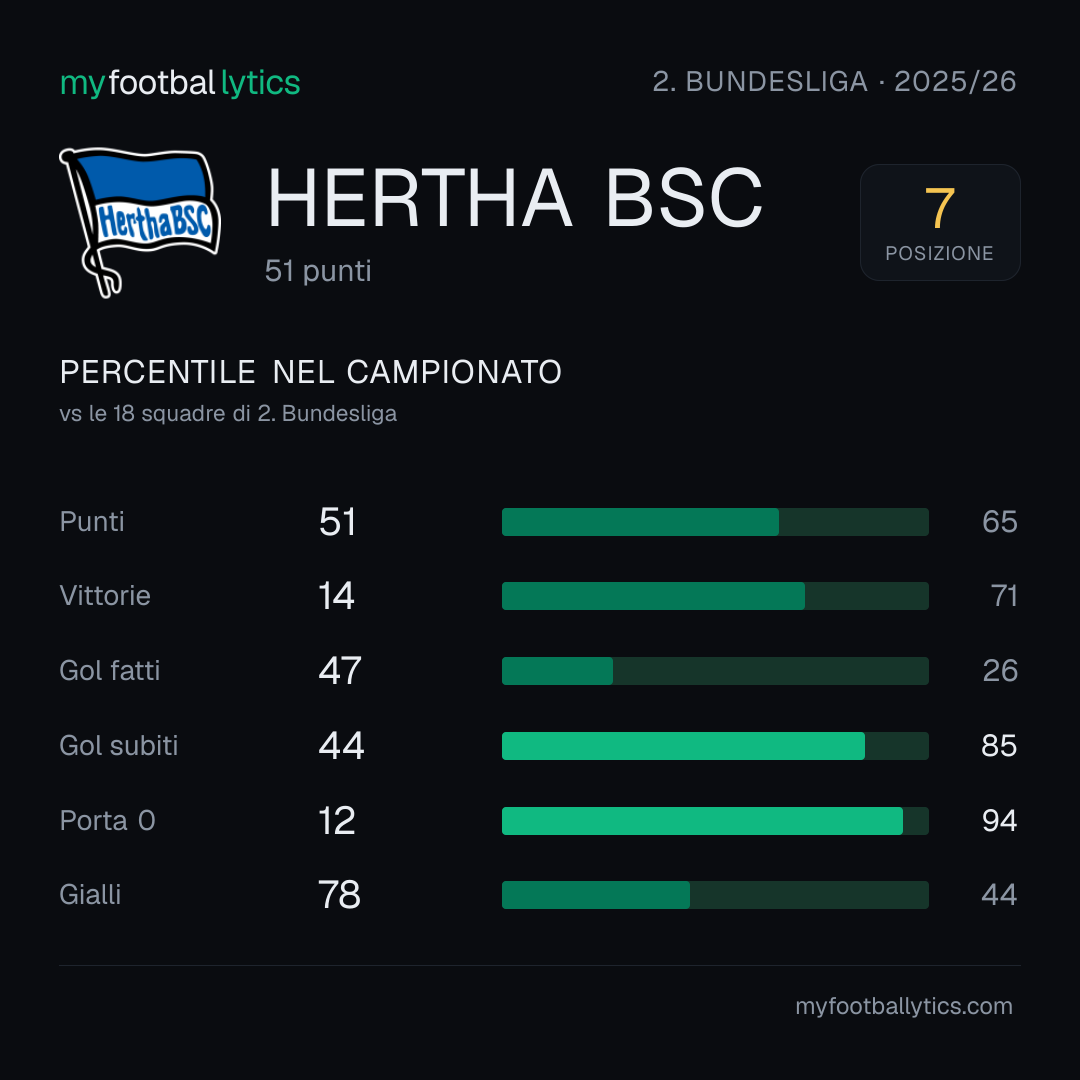Click the 51 punti subtitle
This screenshot has height=1080, width=1080.
318,271
